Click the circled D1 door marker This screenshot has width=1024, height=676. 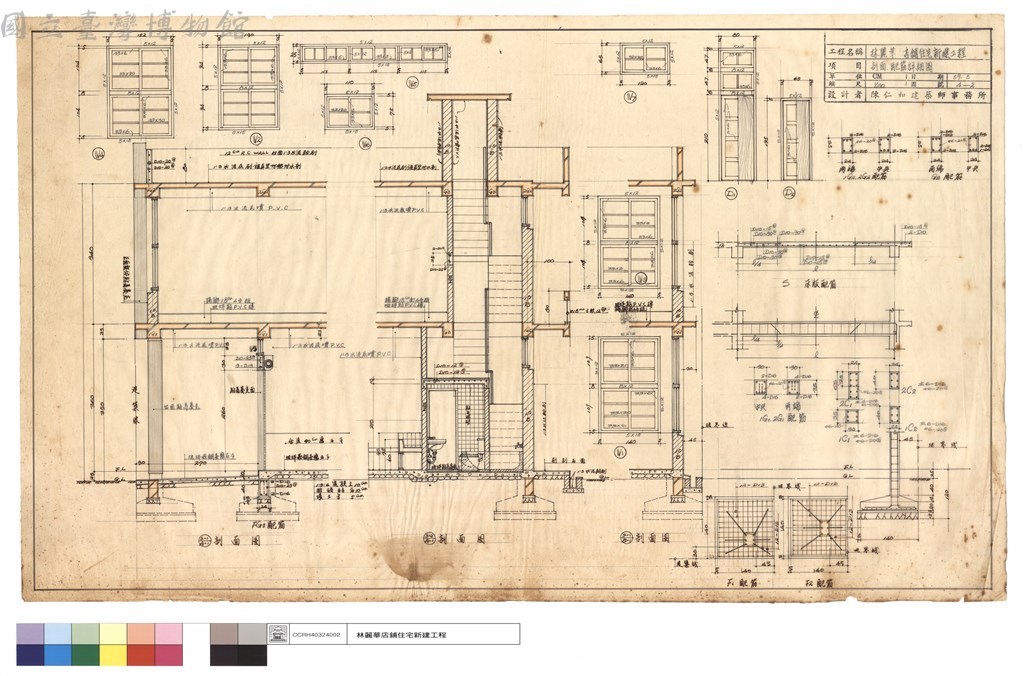[731, 194]
